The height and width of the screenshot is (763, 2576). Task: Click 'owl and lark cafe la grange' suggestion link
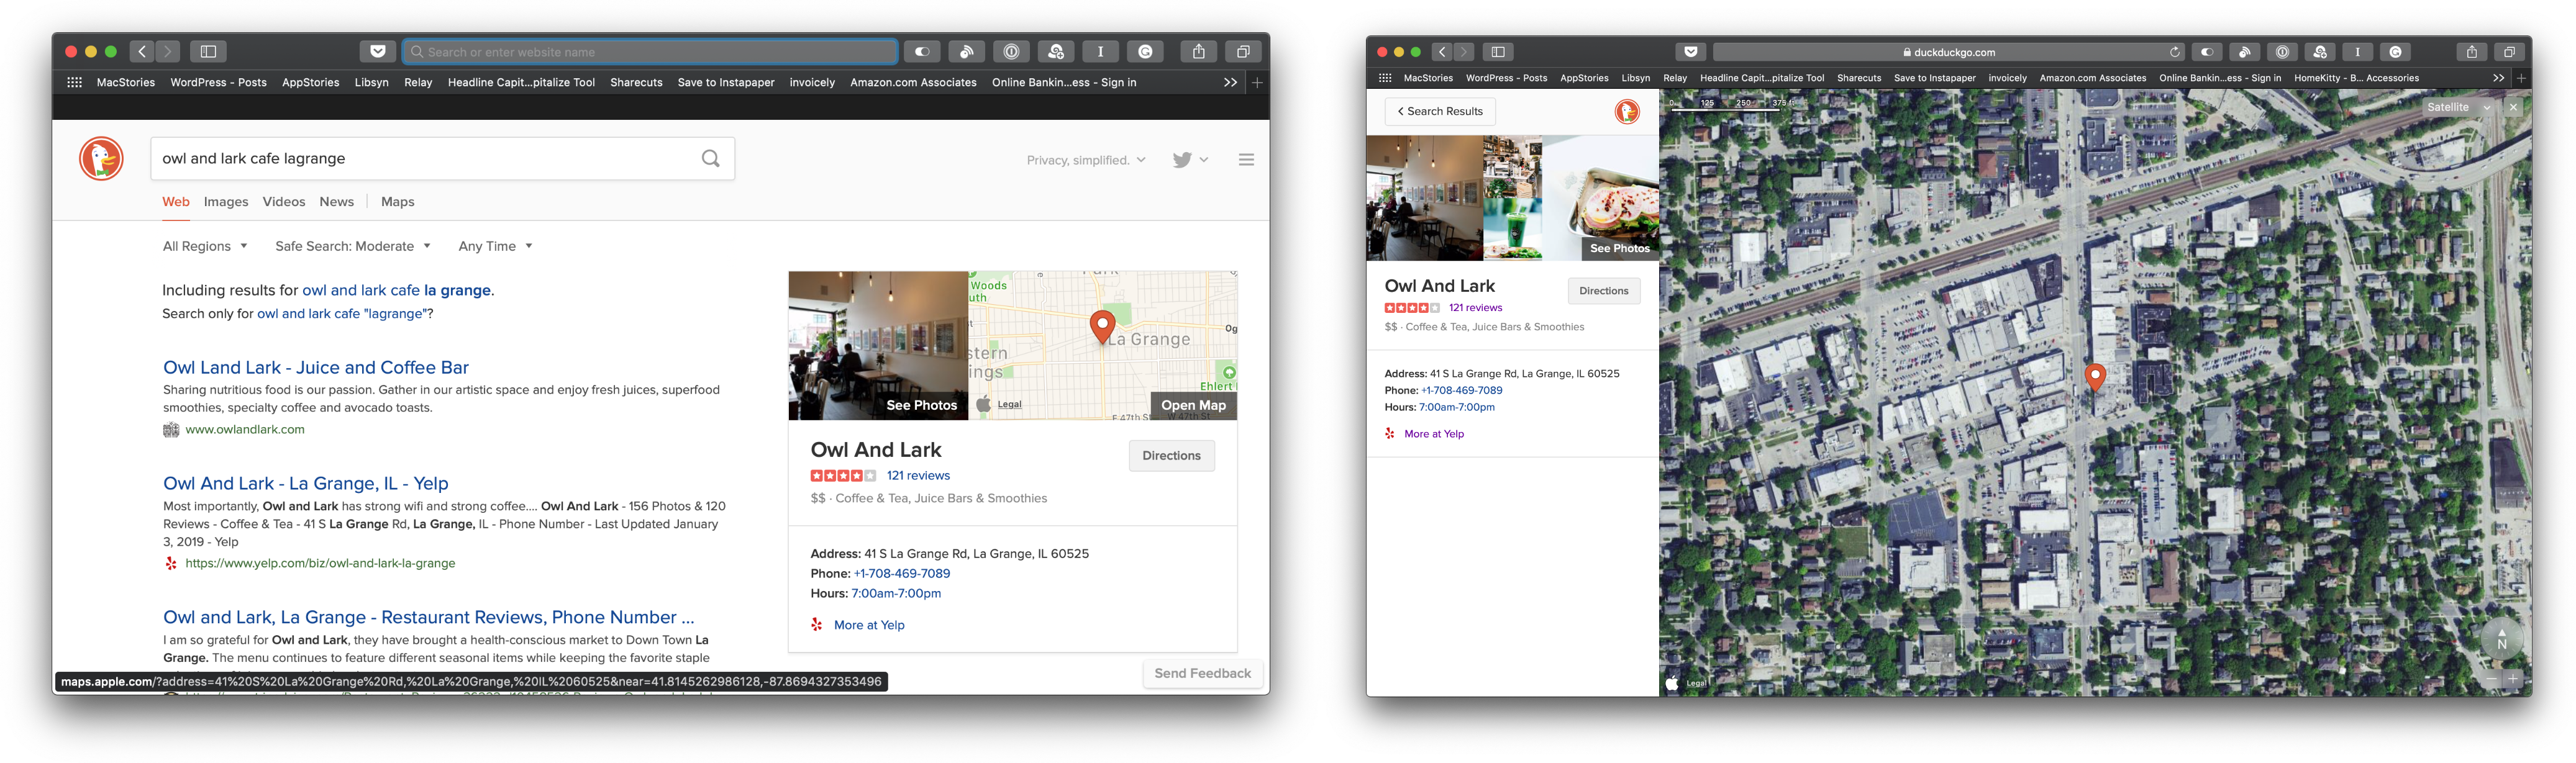point(396,290)
